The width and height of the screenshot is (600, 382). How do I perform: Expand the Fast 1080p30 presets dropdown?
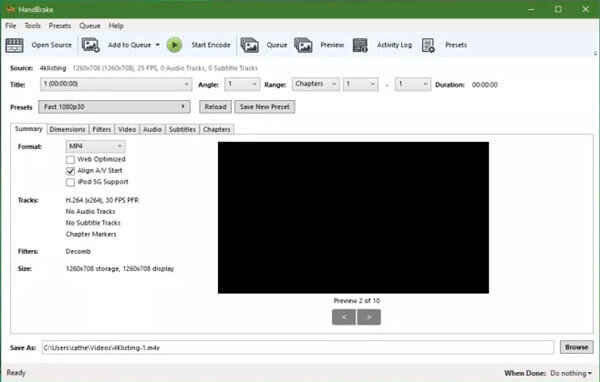pyautogui.click(x=114, y=107)
